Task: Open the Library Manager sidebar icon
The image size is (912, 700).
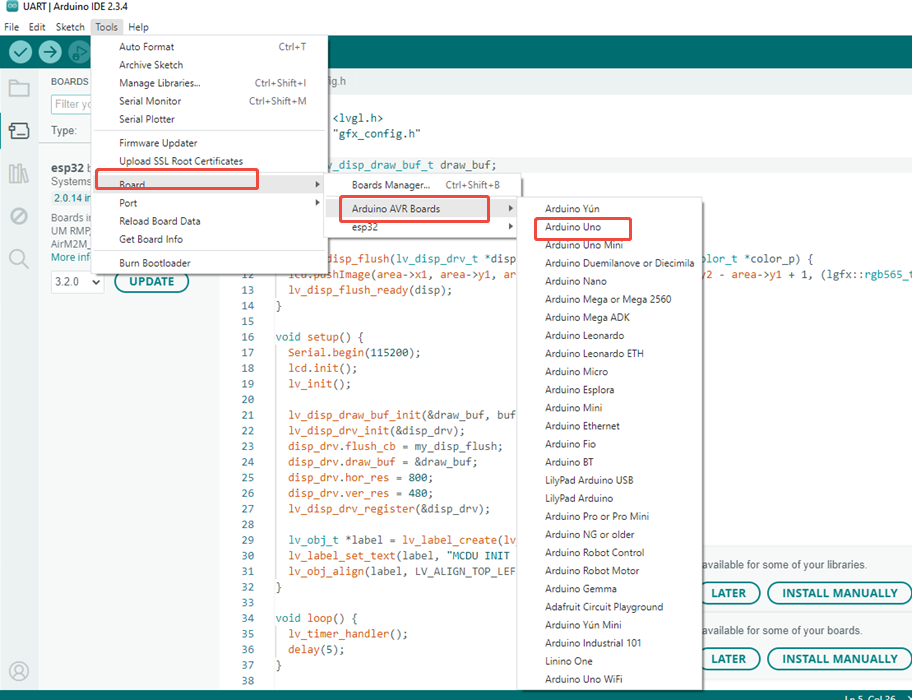Action: tap(19, 173)
